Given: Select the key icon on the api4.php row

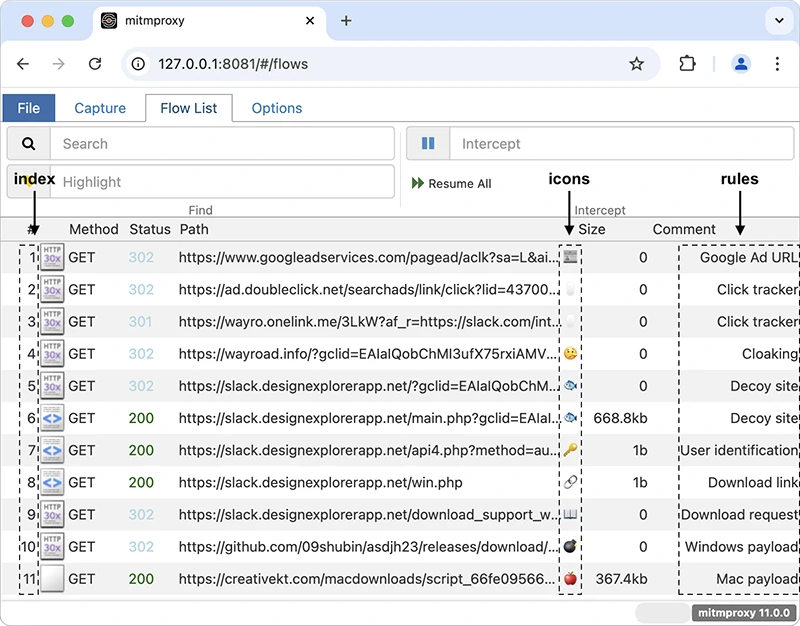Looking at the screenshot, I should point(570,450).
